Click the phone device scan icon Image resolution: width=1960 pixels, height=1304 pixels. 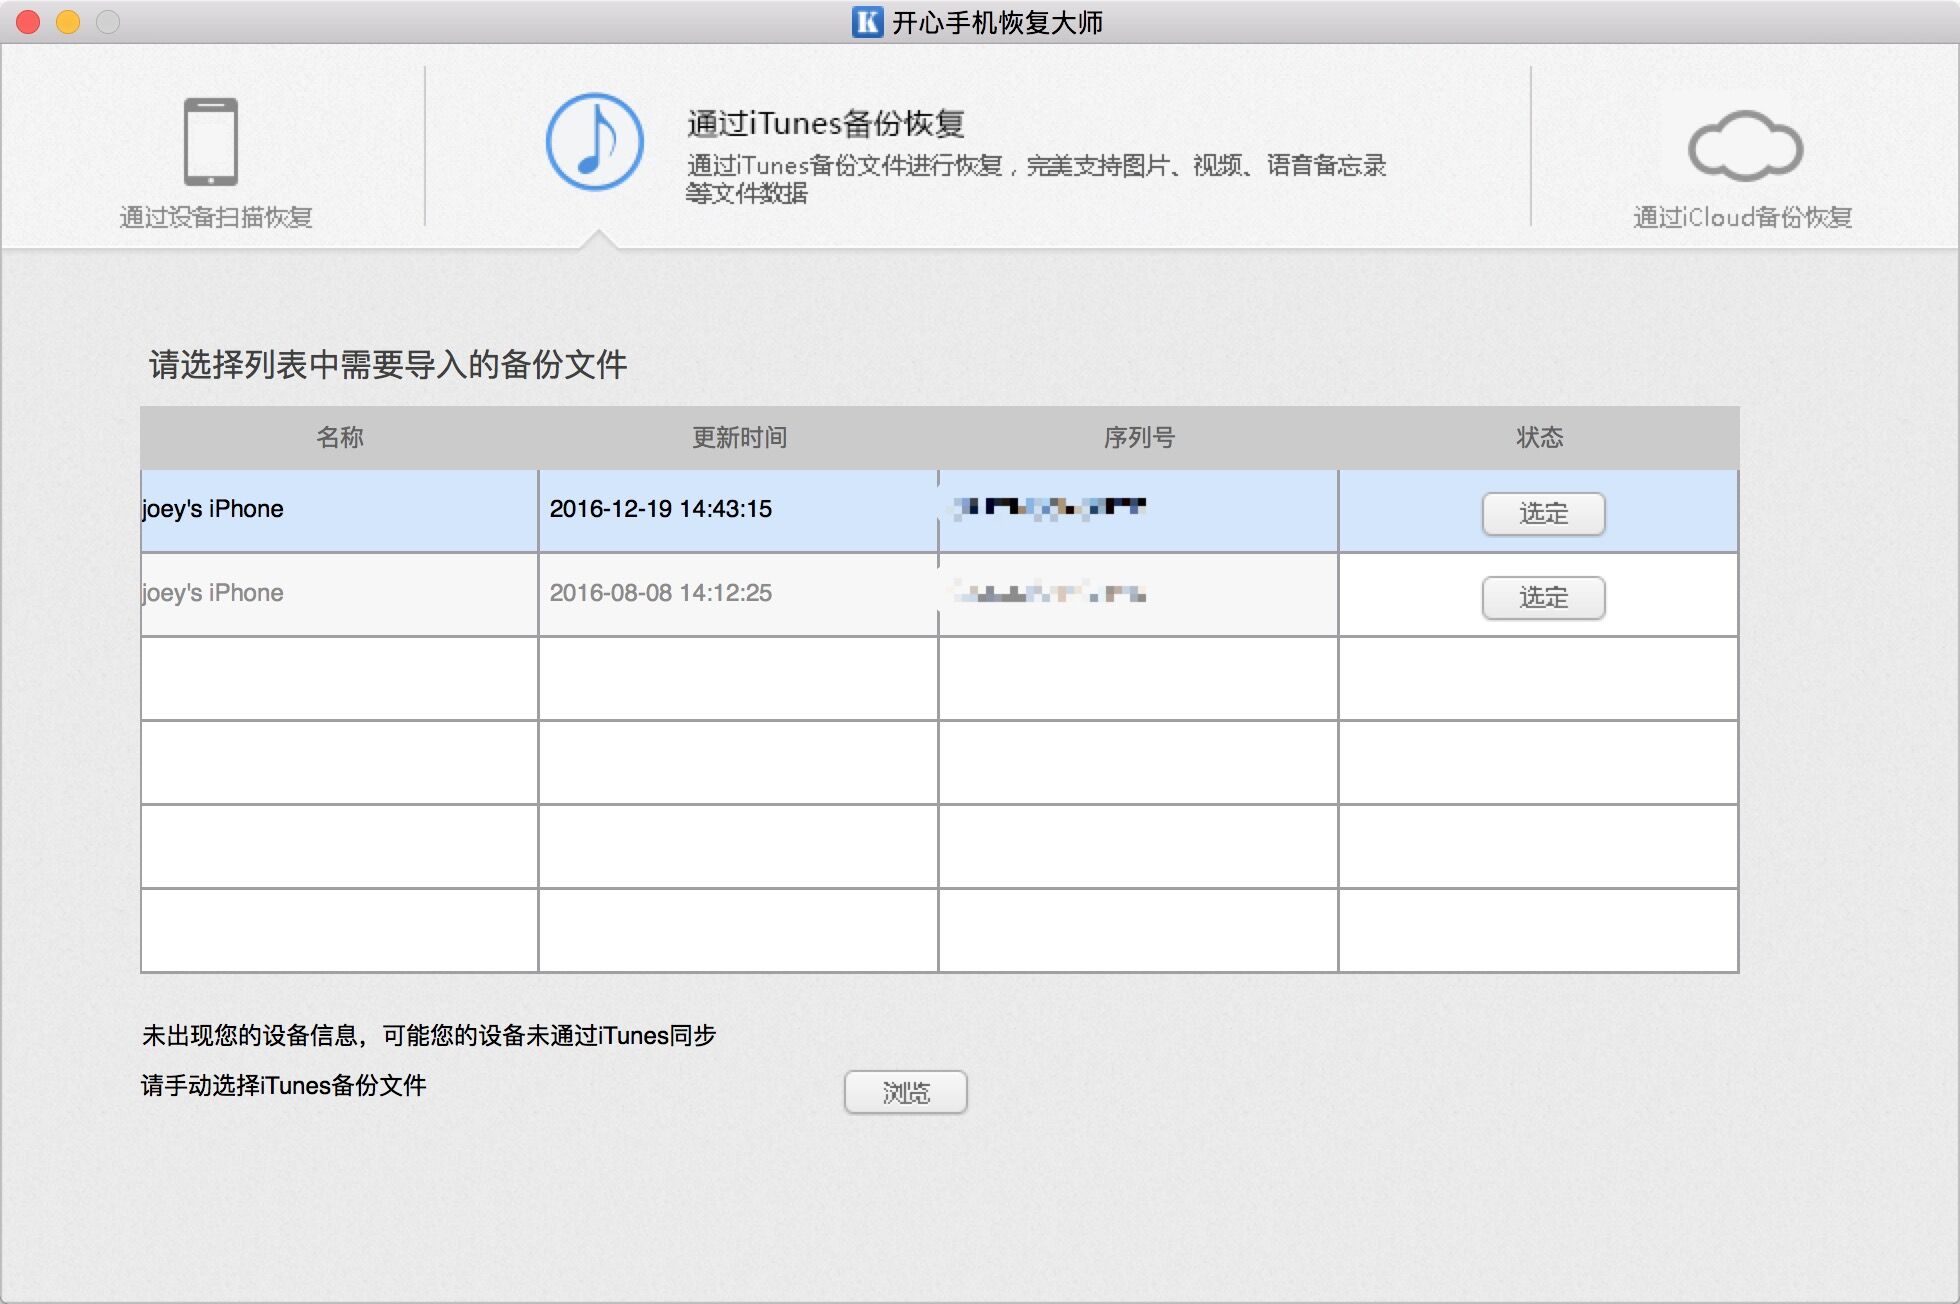click(x=211, y=142)
